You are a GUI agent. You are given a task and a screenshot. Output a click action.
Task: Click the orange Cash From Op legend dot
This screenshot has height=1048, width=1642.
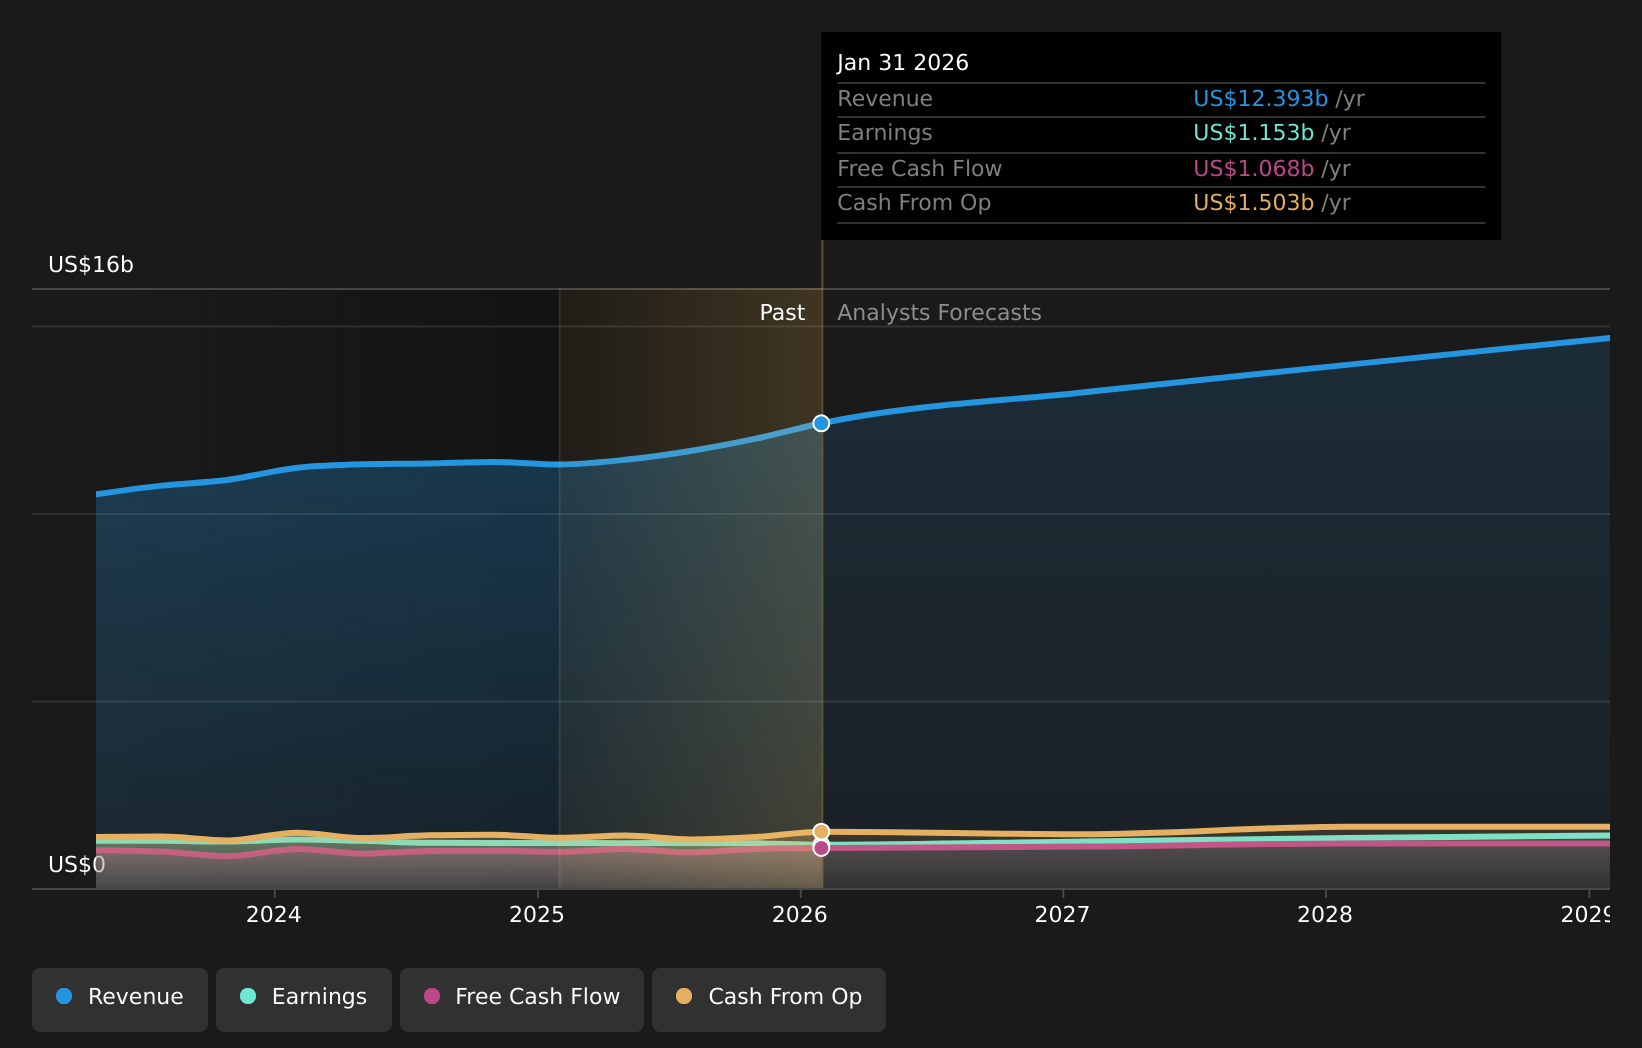coord(684,996)
